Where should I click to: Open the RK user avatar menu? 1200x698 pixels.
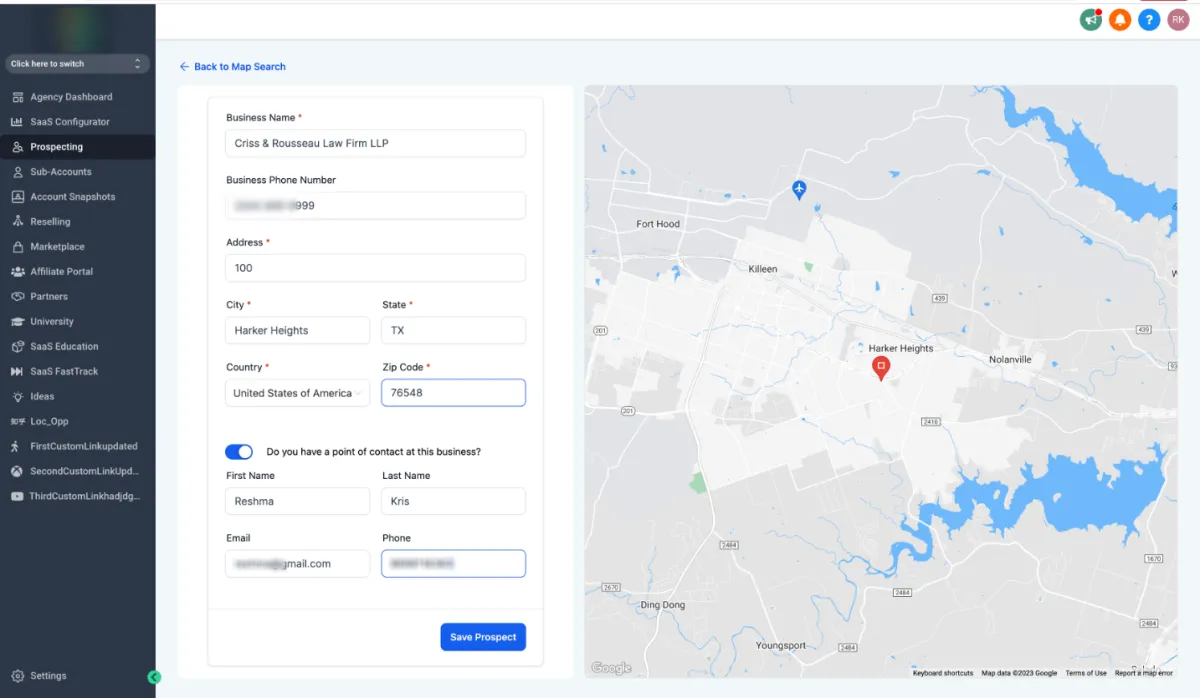[x=1178, y=19]
